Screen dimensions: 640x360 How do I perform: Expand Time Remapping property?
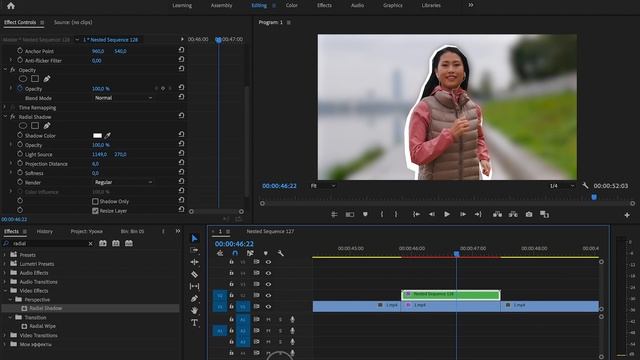click(x=5, y=107)
